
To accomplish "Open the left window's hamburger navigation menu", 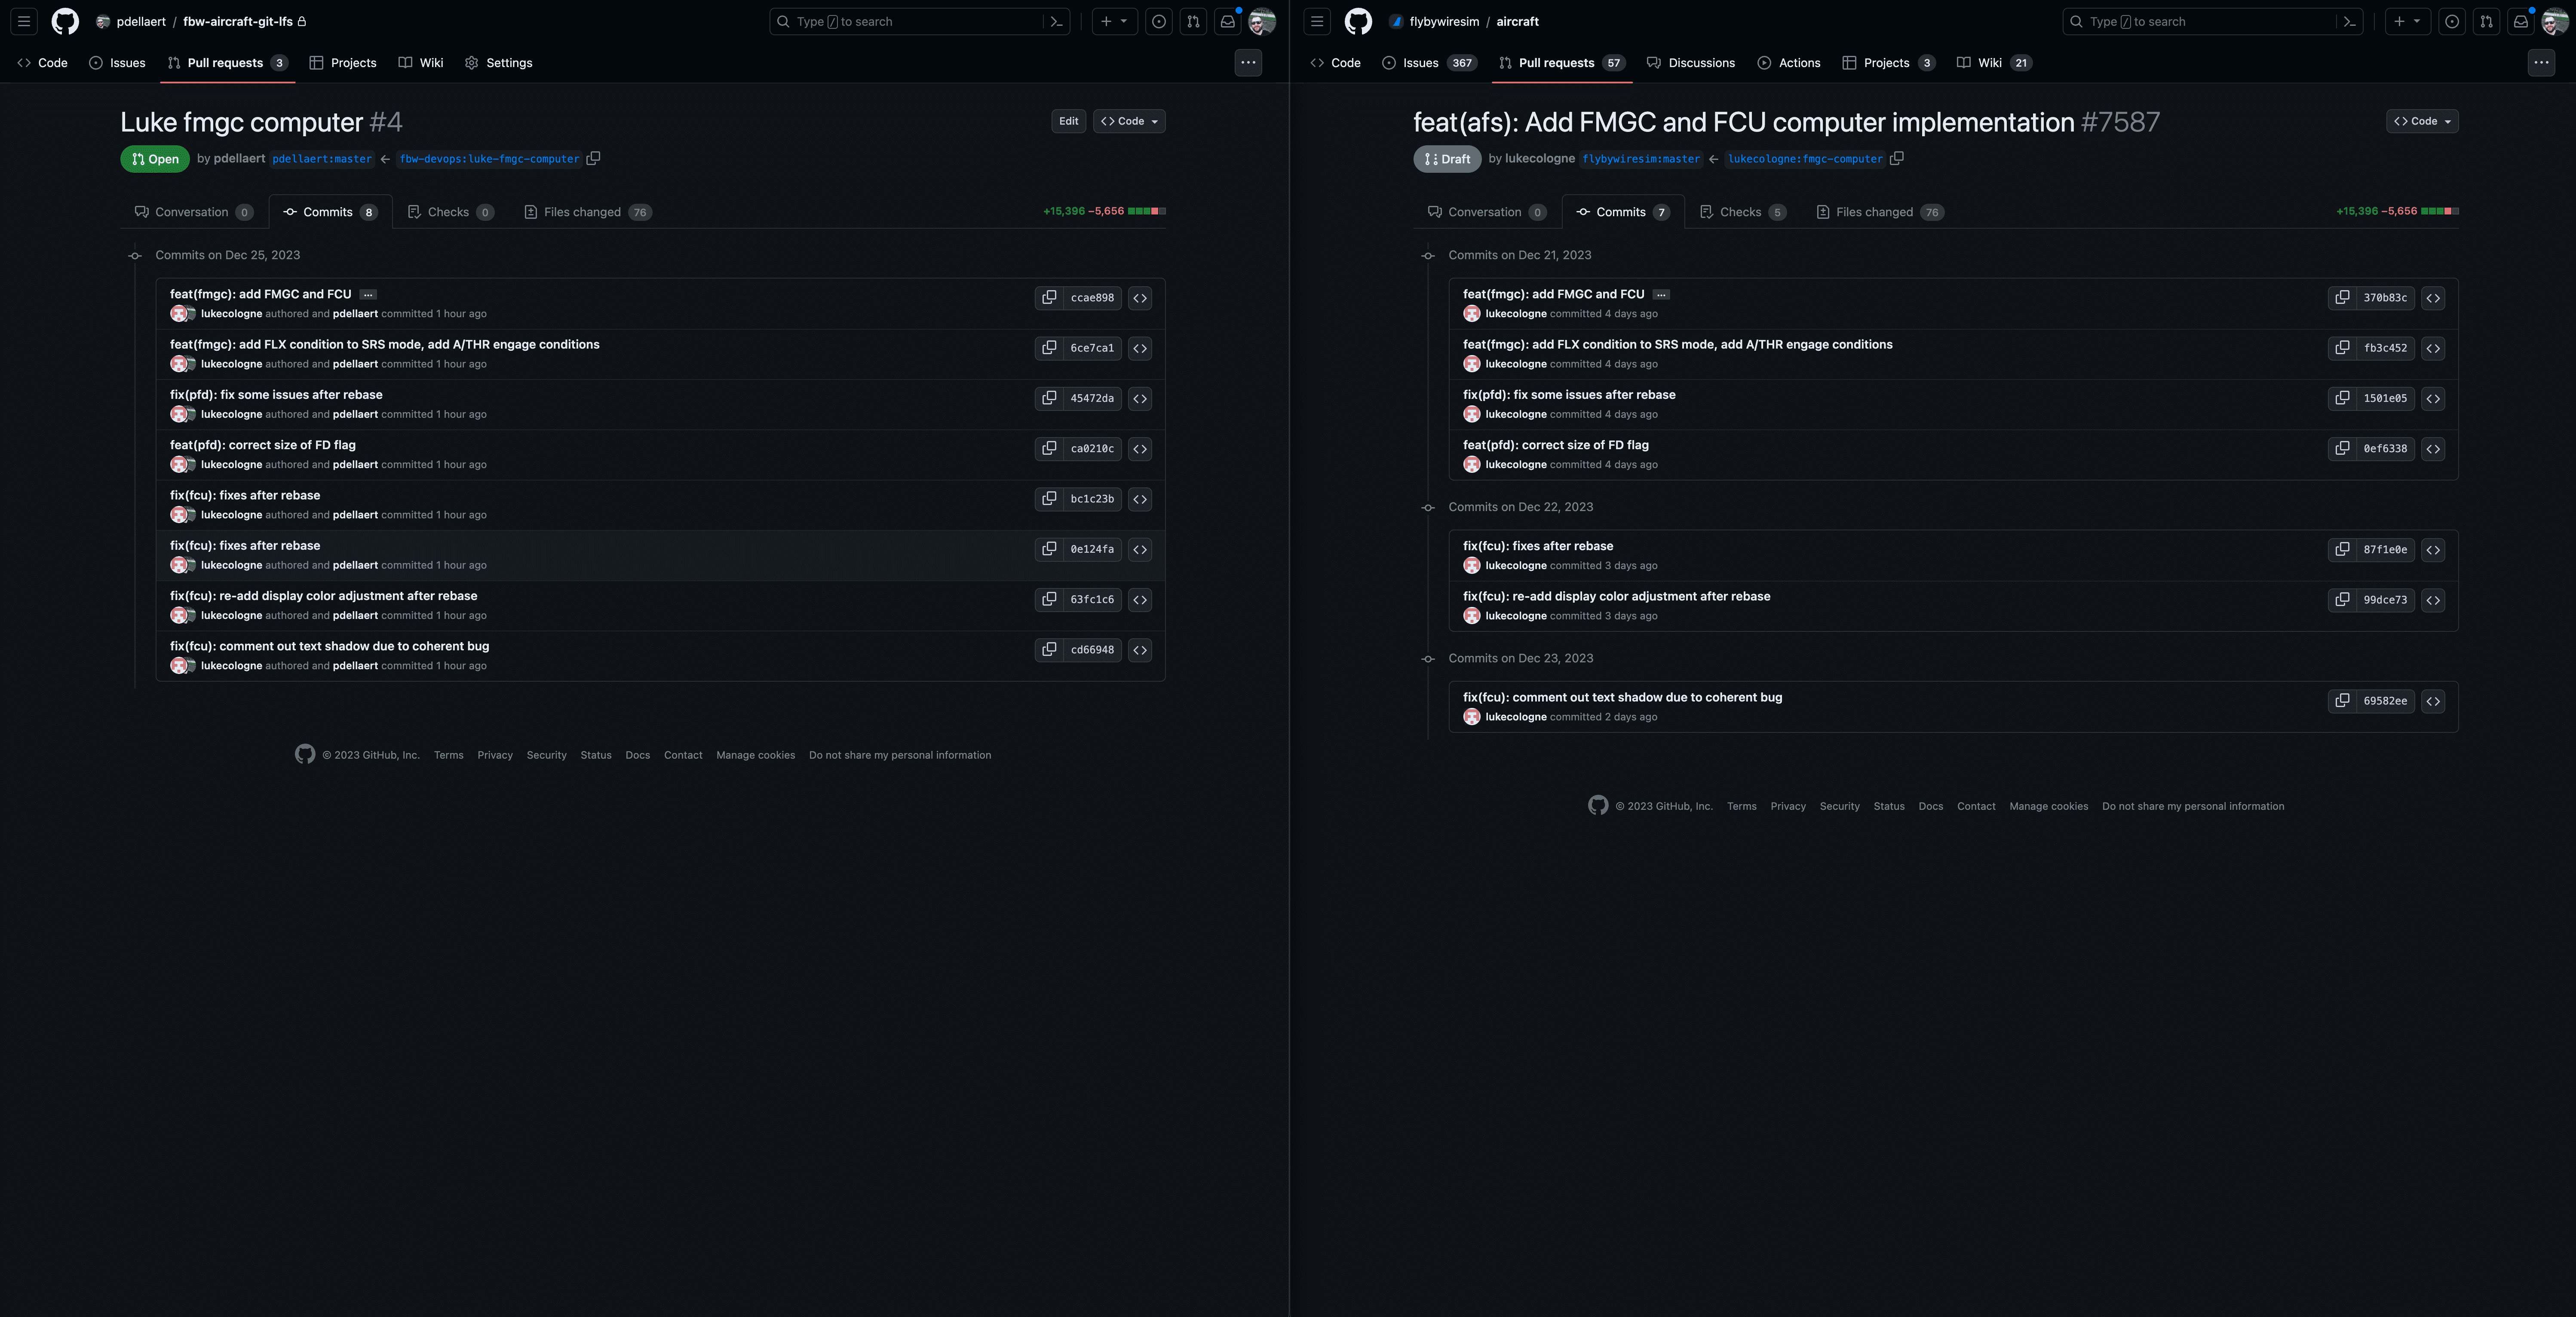I will [24, 21].
